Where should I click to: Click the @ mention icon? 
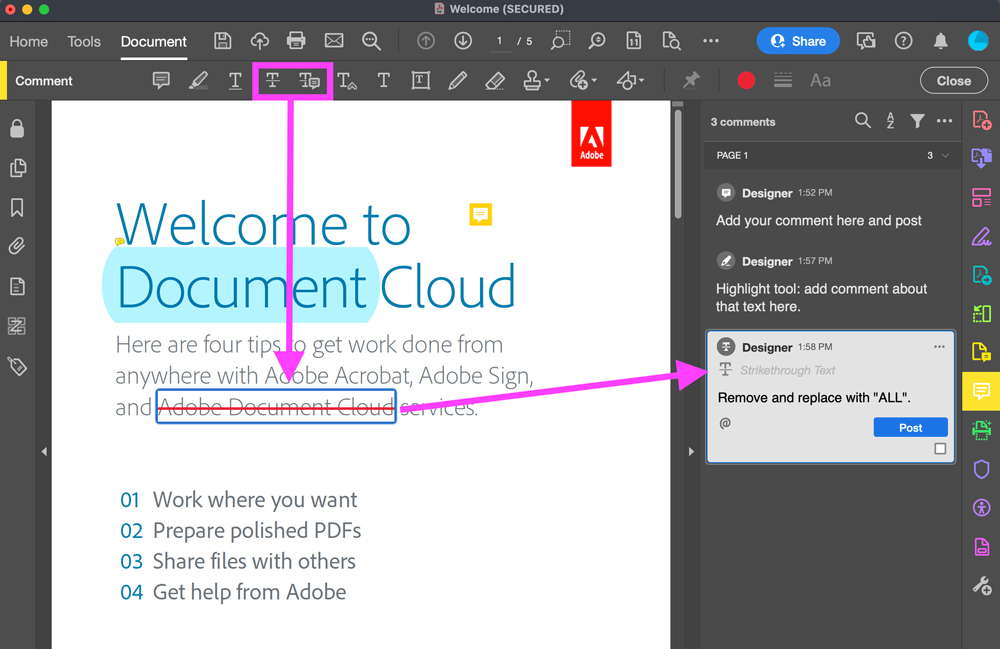[725, 423]
